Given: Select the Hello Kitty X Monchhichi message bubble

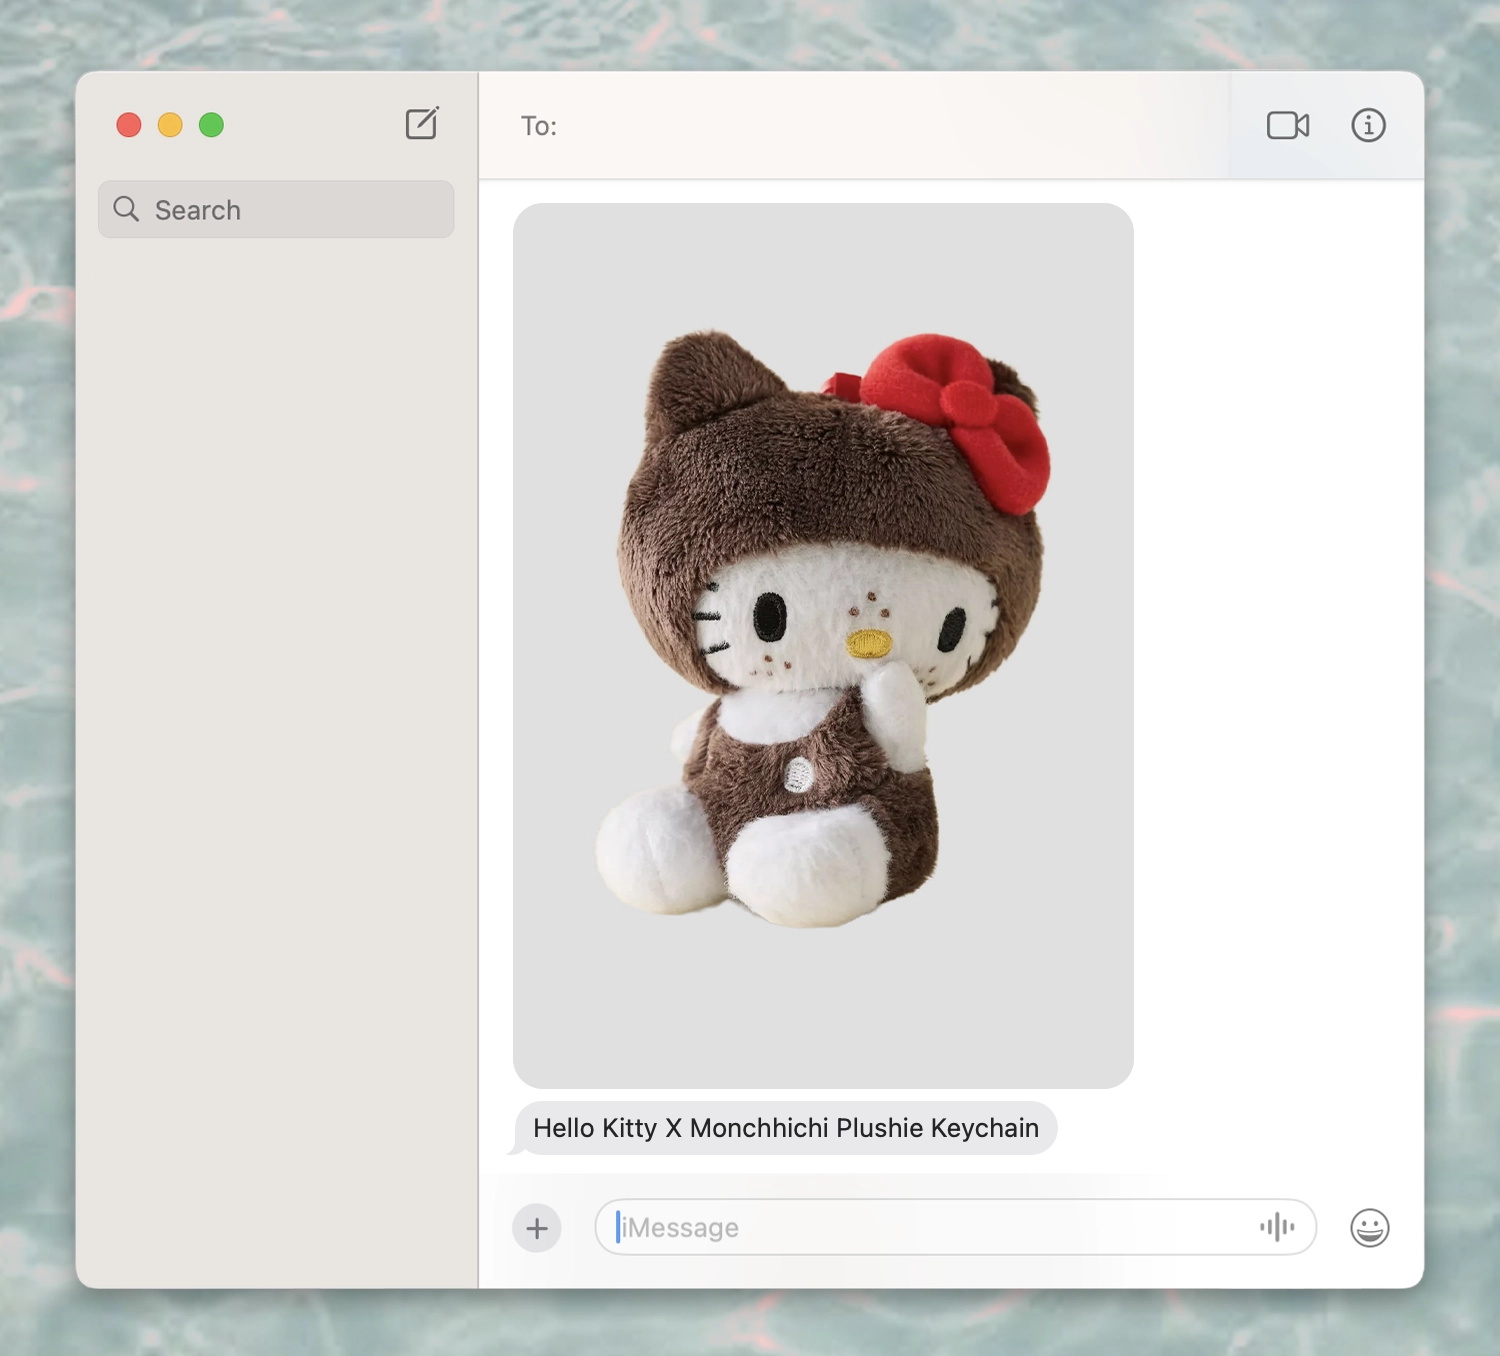Looking at the screenshot, I should click(x=786, y=1128).
